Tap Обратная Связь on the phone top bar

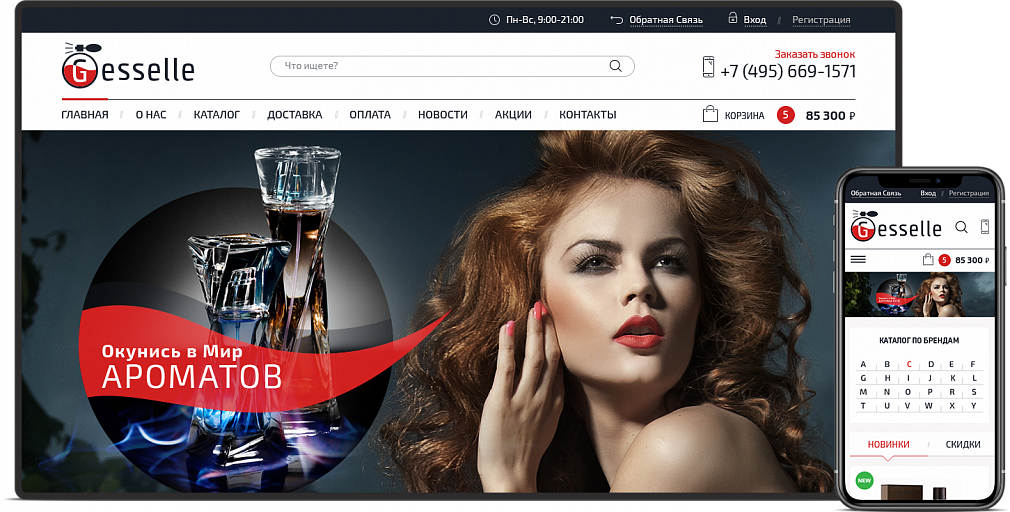coord(876,193)
